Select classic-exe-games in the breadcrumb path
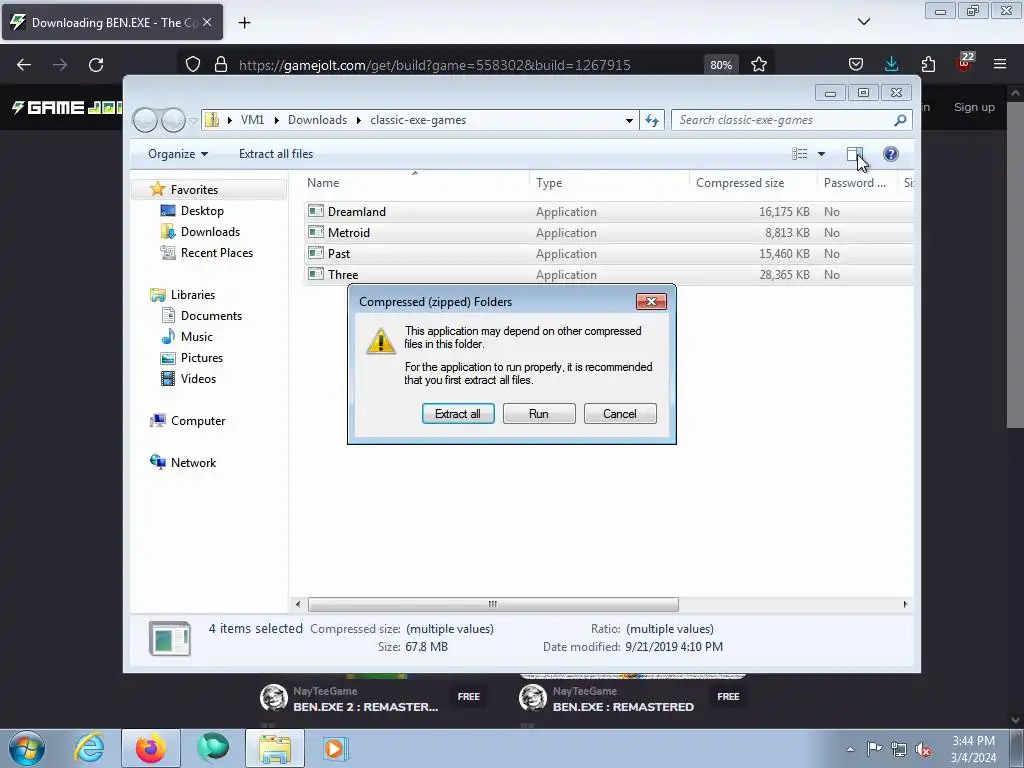The width and height of the screenshot is (1024, 768). (x=418, y=120)
